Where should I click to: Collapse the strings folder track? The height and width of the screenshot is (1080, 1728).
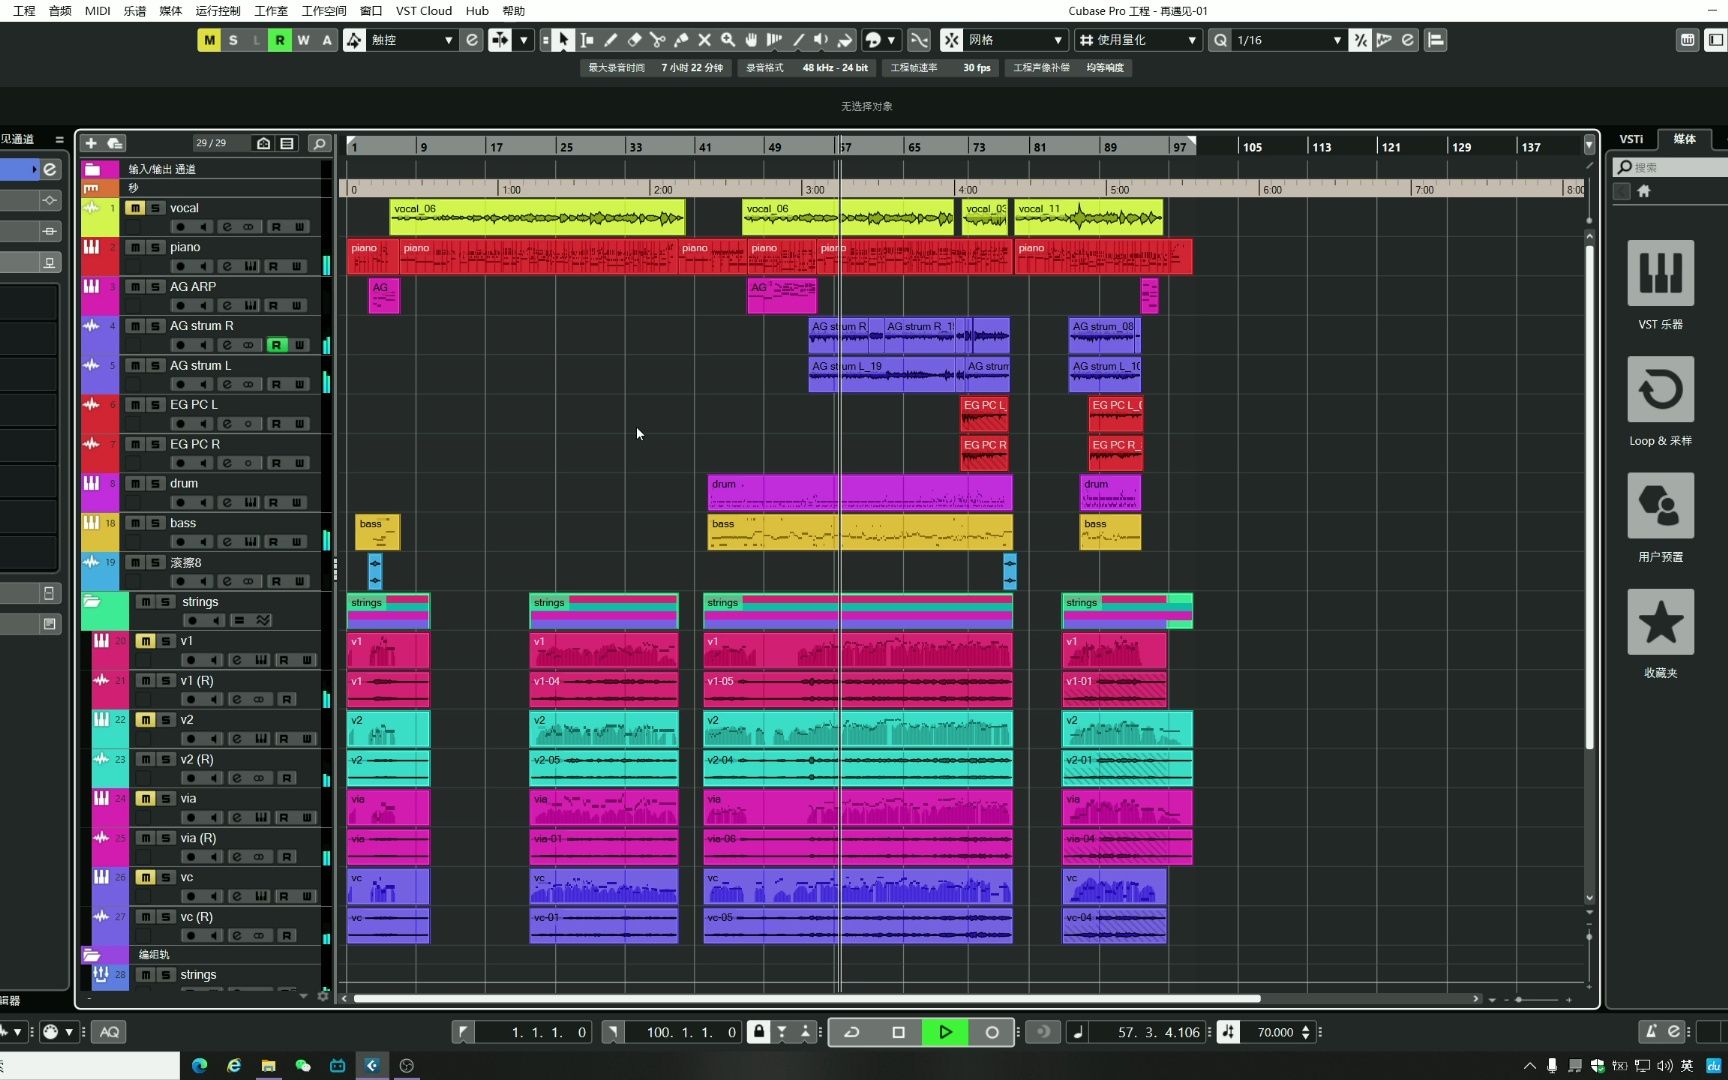[x=92, y=602]
